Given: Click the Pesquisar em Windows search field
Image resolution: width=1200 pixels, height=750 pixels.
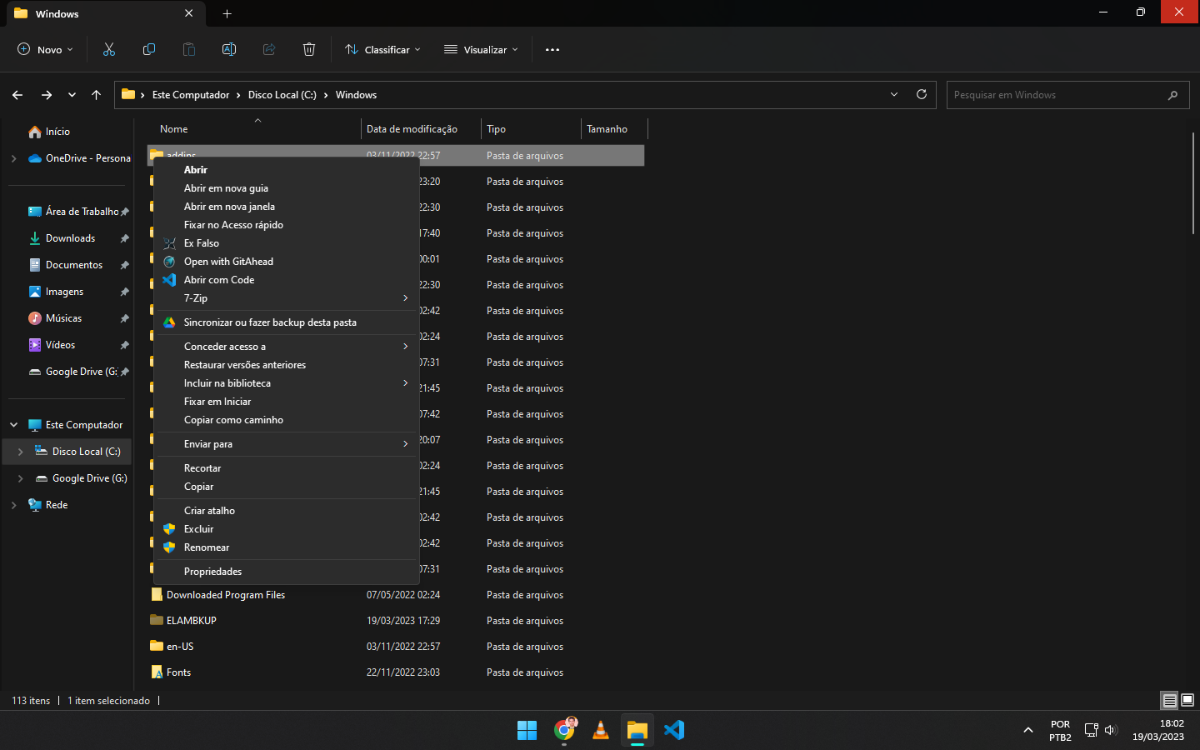Looking at the screenshot, I should tap(1055, 95).
